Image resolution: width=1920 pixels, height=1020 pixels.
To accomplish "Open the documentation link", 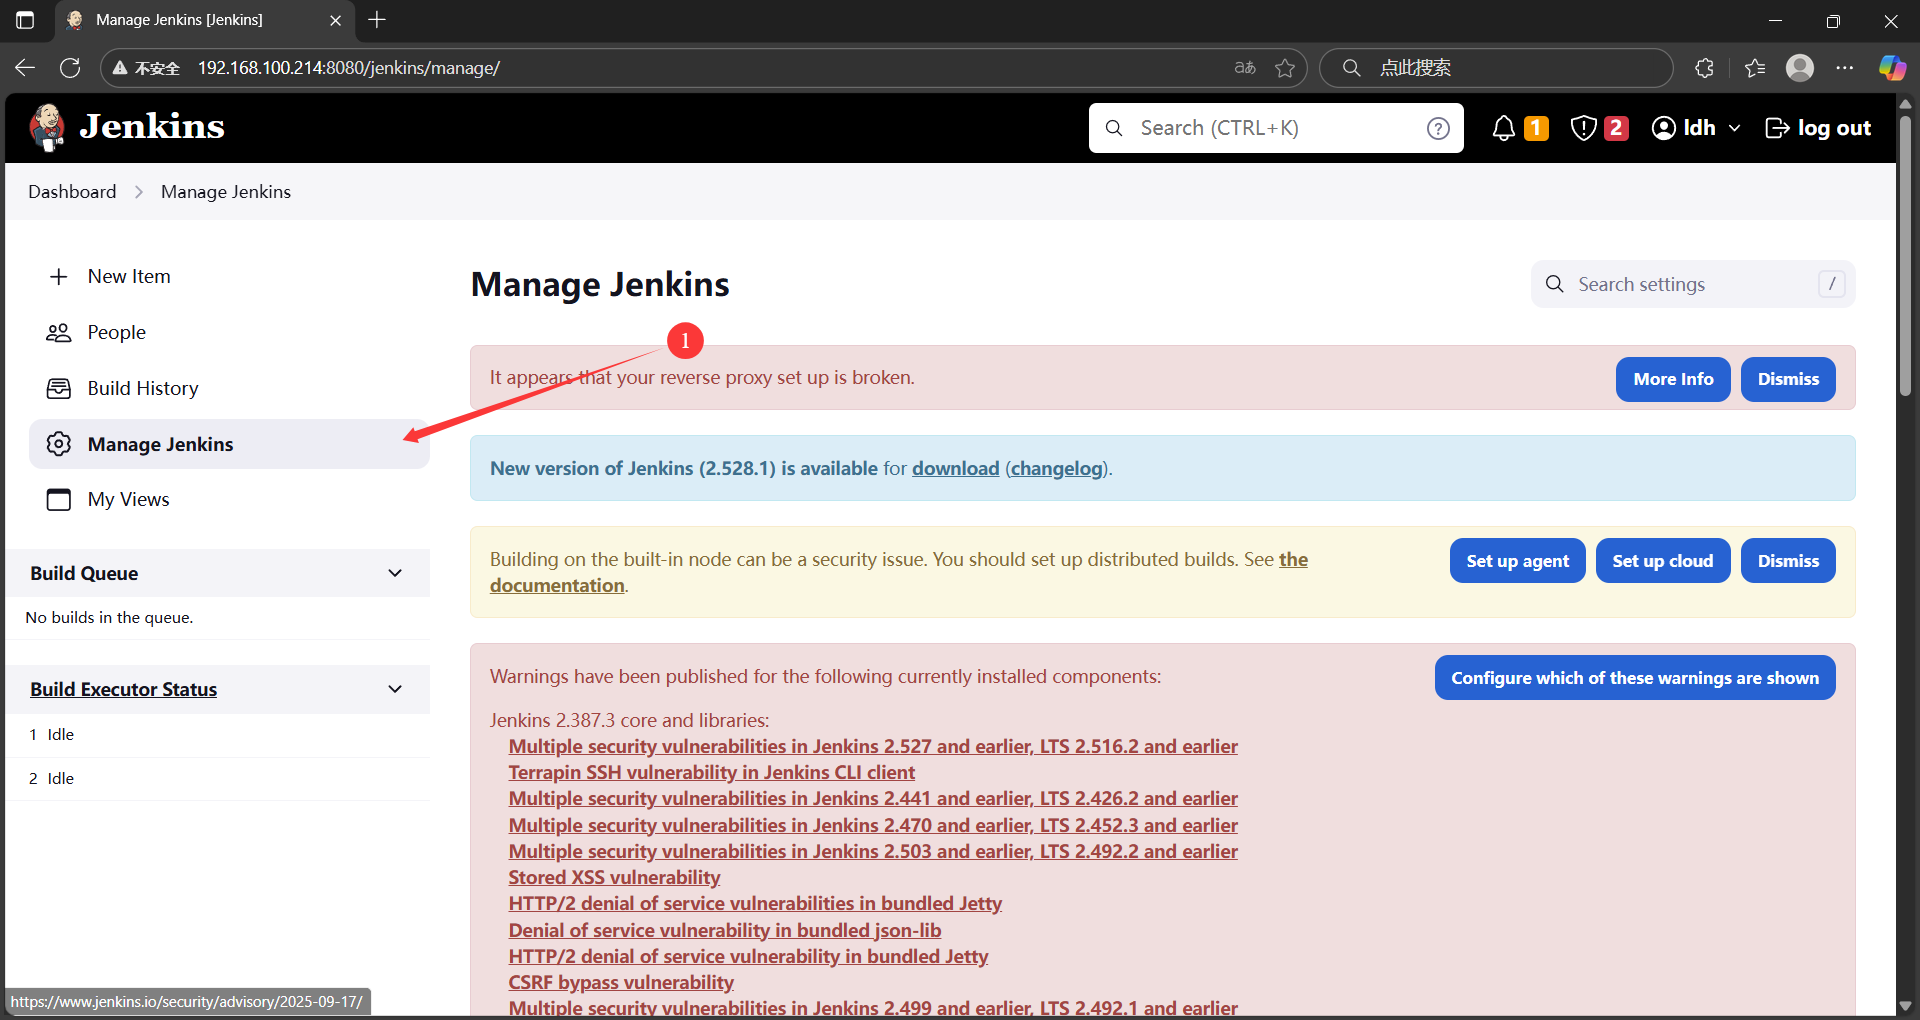I will coord(557,586).
